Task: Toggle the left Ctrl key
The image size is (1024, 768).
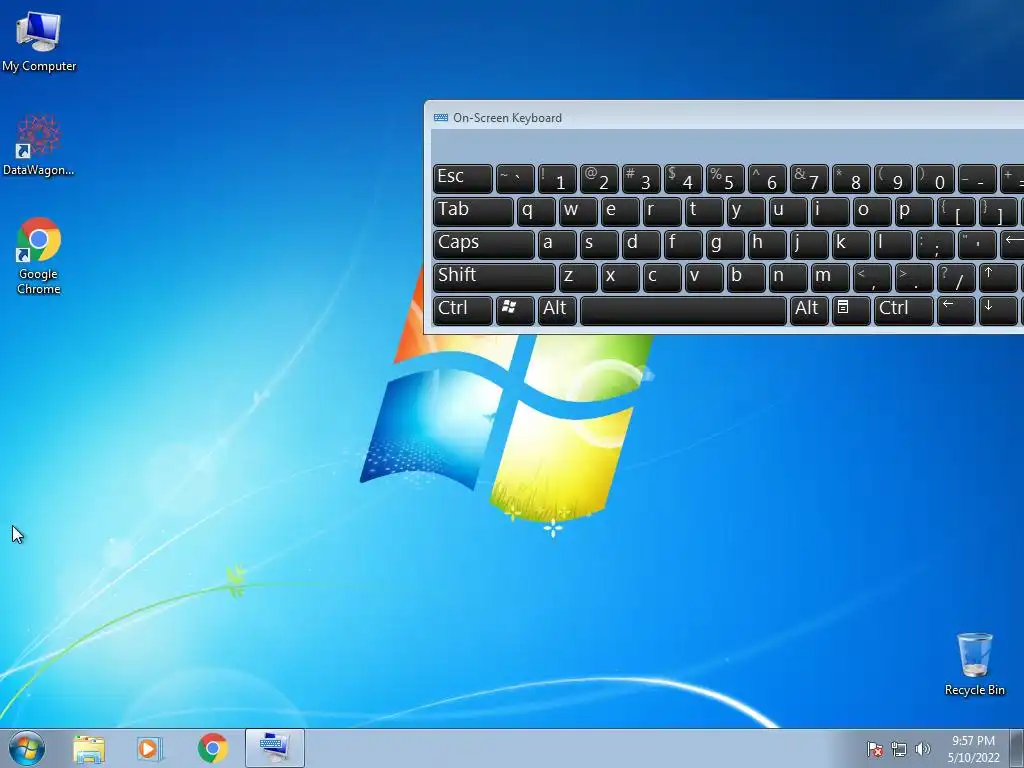Action: point(462,310)
